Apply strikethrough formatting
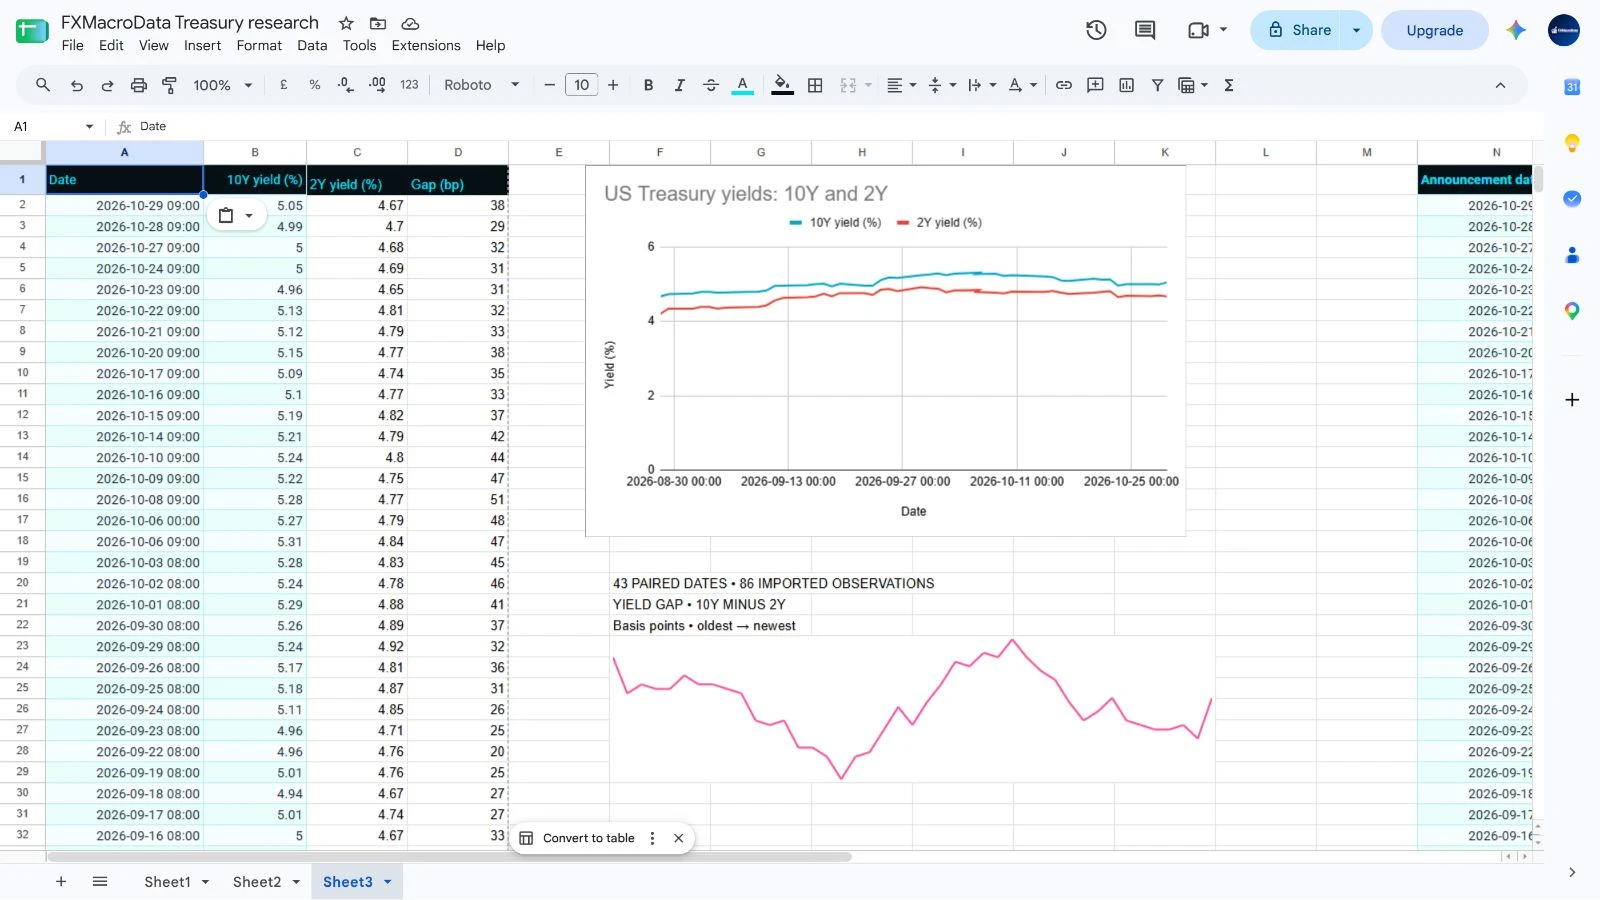The height and width of the screenshot is (900, 1600). (x=711, y=85)
